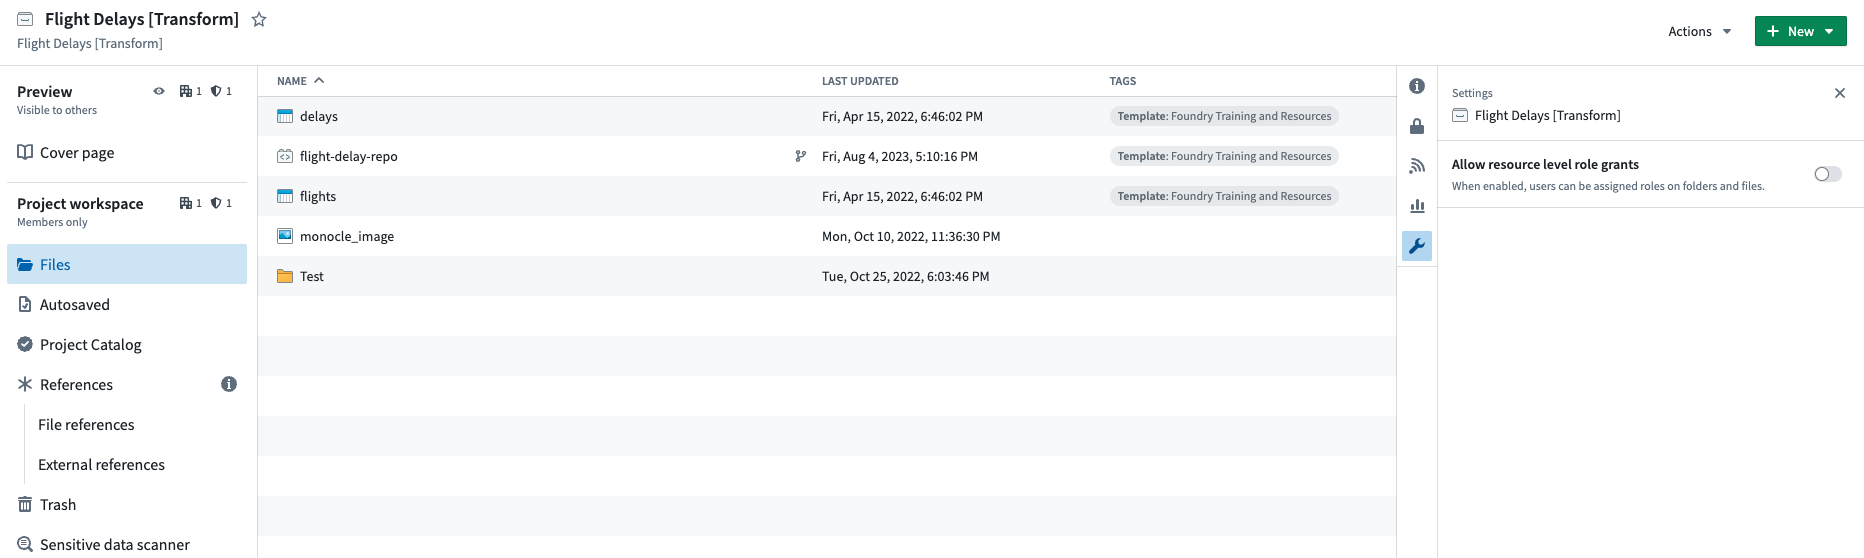Open the monocle_image file

click(x=347, y=236)
